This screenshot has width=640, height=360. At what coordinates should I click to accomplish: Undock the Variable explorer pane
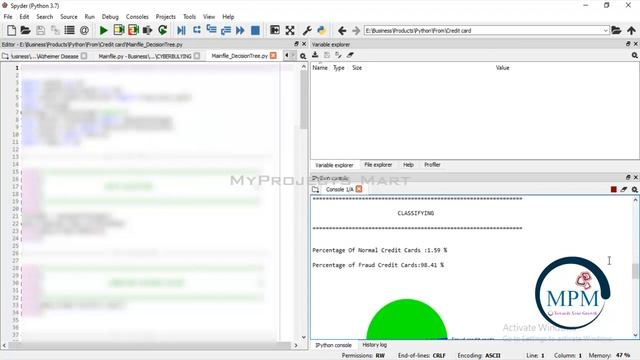click(628, 44)
